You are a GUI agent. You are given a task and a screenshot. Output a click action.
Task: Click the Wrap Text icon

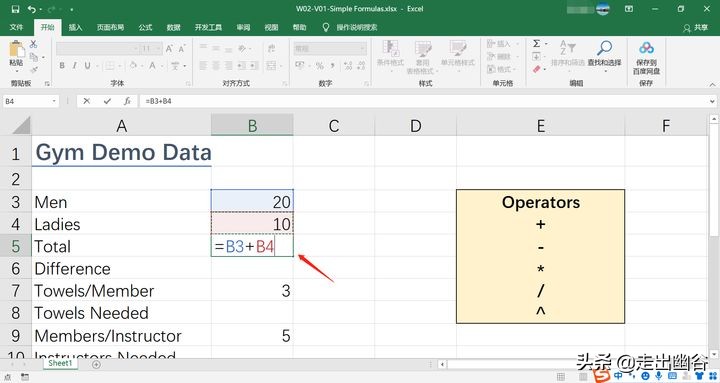point(271,48)
